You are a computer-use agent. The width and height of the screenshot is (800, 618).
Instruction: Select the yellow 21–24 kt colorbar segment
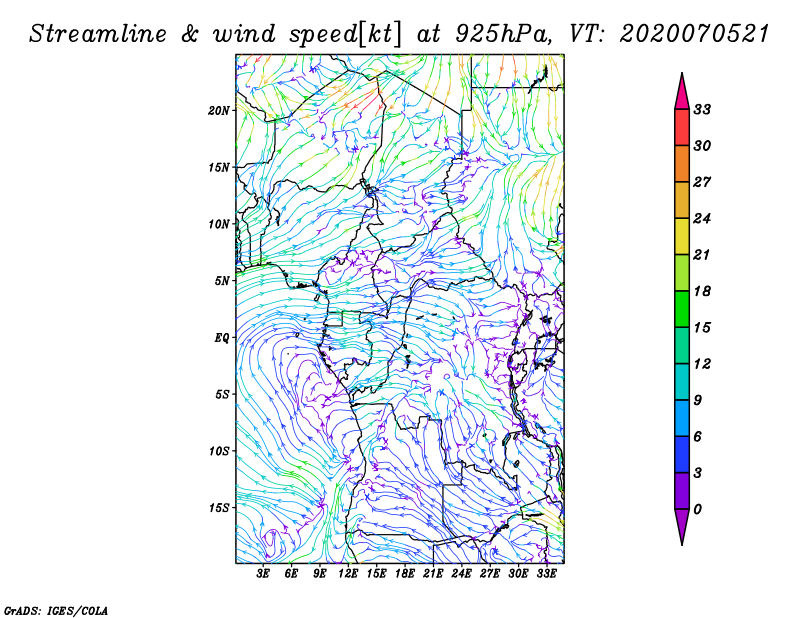click(x=682, y=236)
